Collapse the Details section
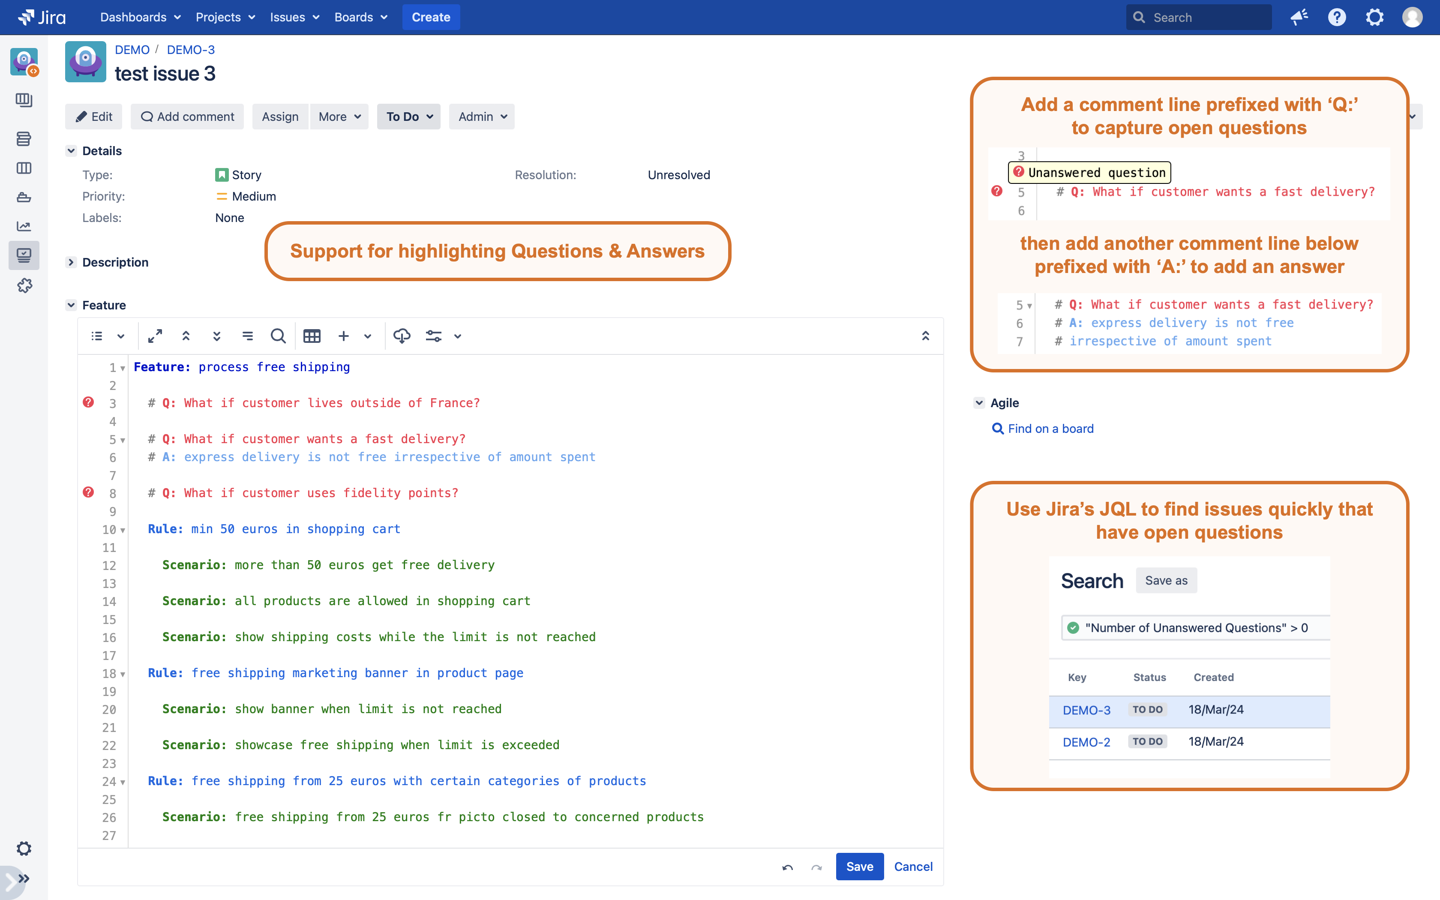 (71, 151)
